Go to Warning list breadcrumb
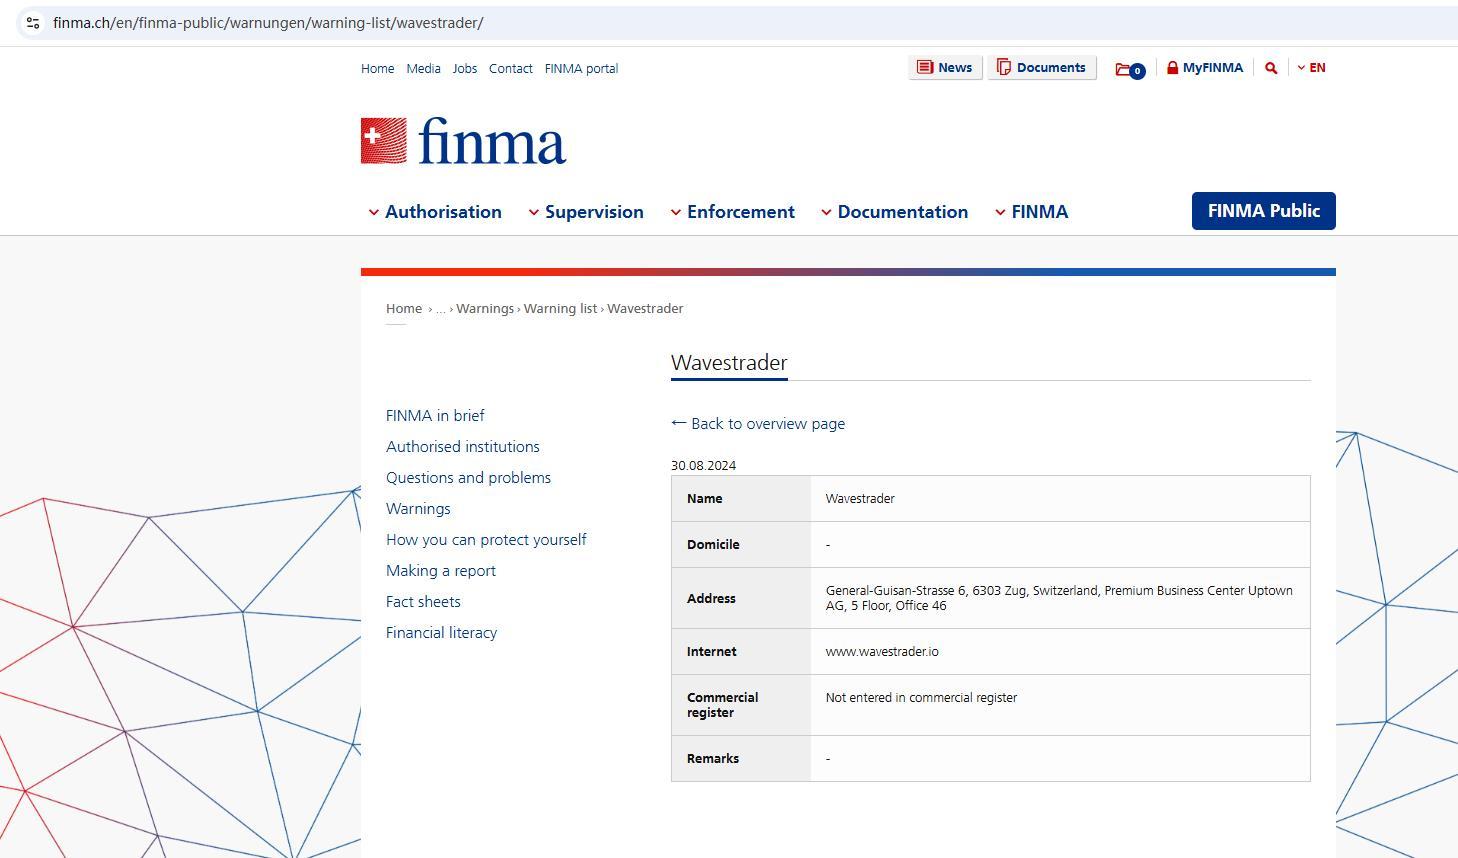 tap(560, 309)
